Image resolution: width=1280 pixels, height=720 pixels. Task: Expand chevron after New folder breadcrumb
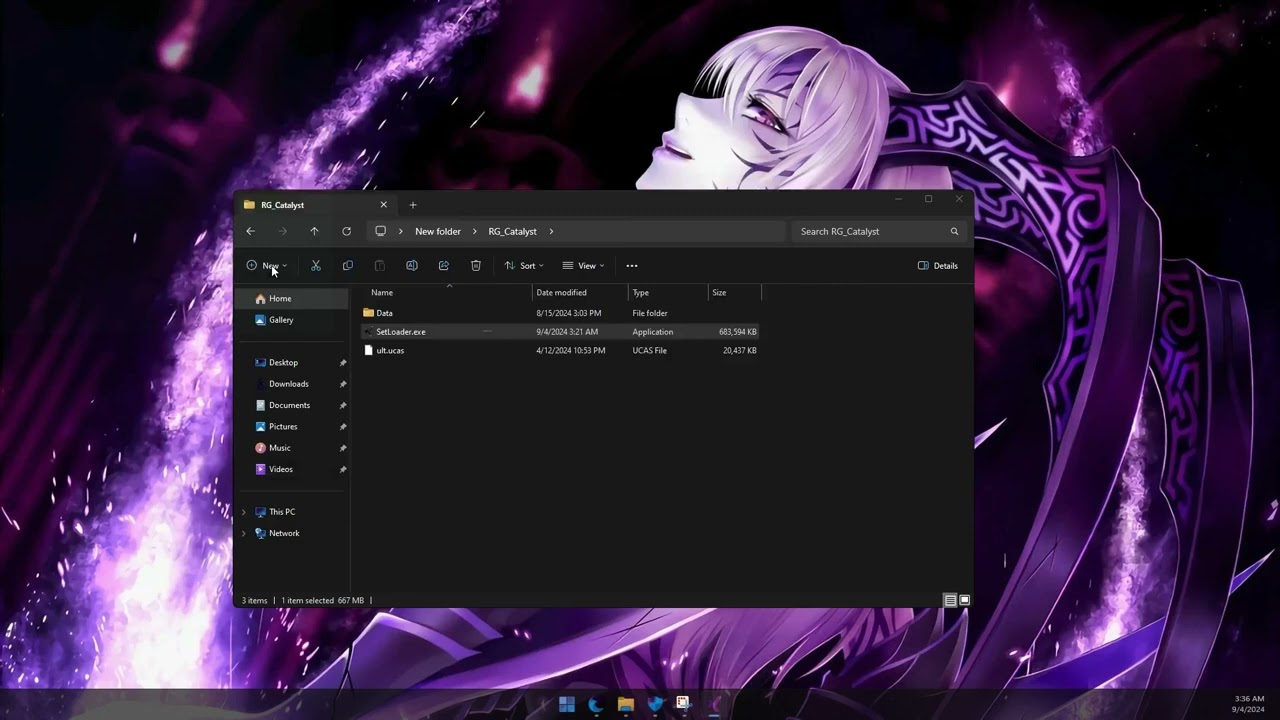pyautogui.click(x=475, y=231)
